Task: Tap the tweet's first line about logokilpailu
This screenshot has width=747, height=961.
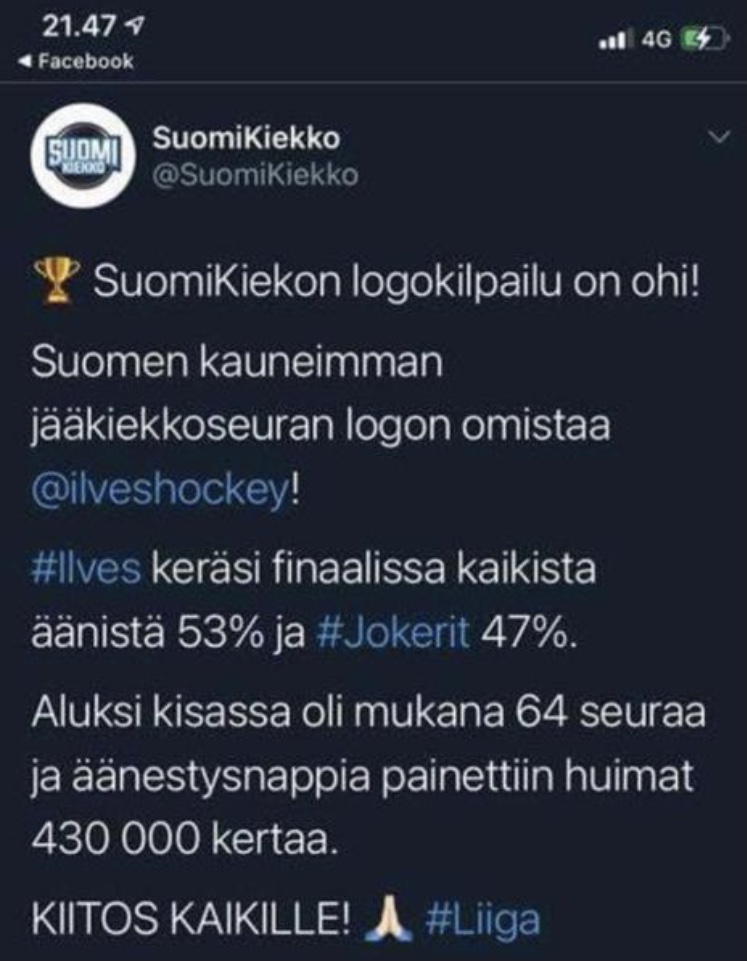Action: coord(396,282)
